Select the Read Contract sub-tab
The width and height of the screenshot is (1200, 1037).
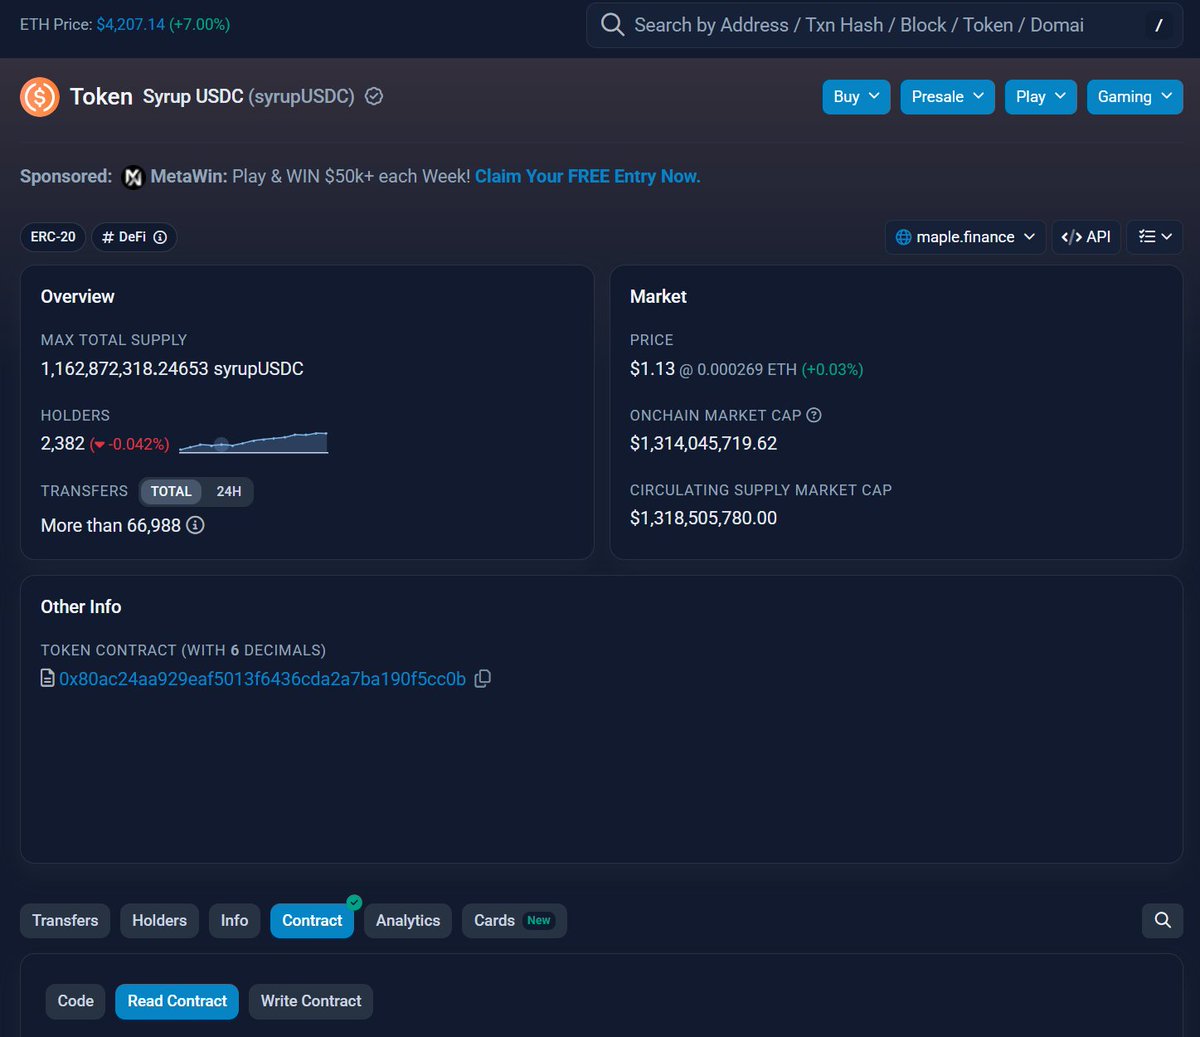click(177, 1001)
